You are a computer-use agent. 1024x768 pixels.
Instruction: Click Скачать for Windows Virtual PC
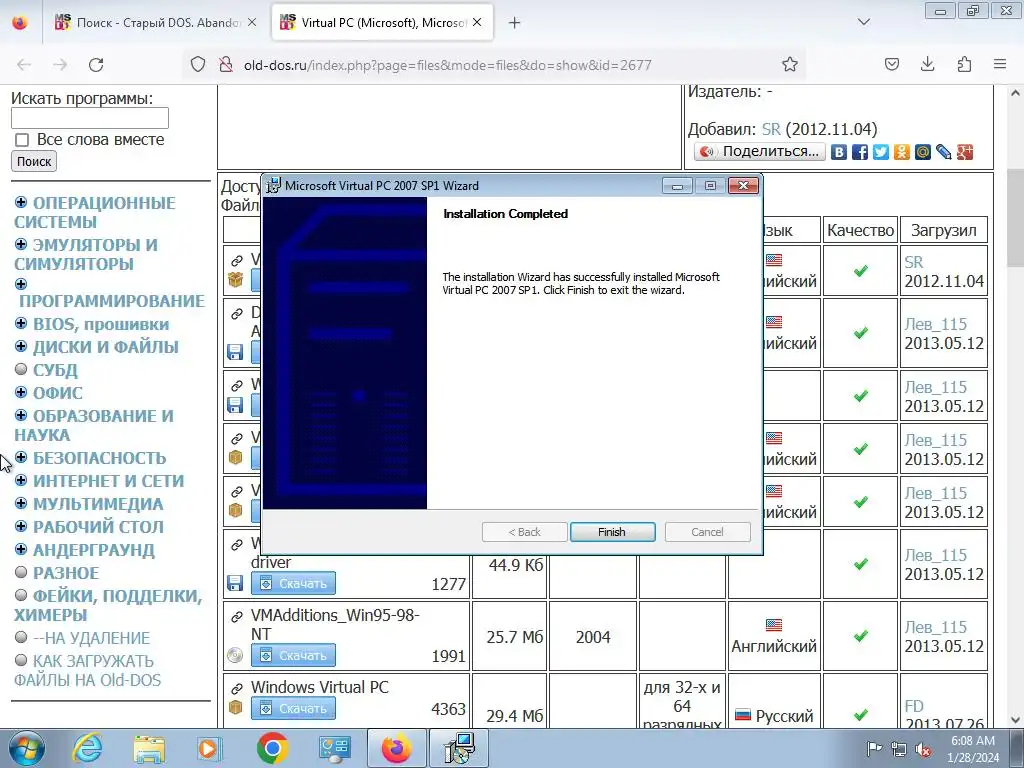(x=293, y=708)
